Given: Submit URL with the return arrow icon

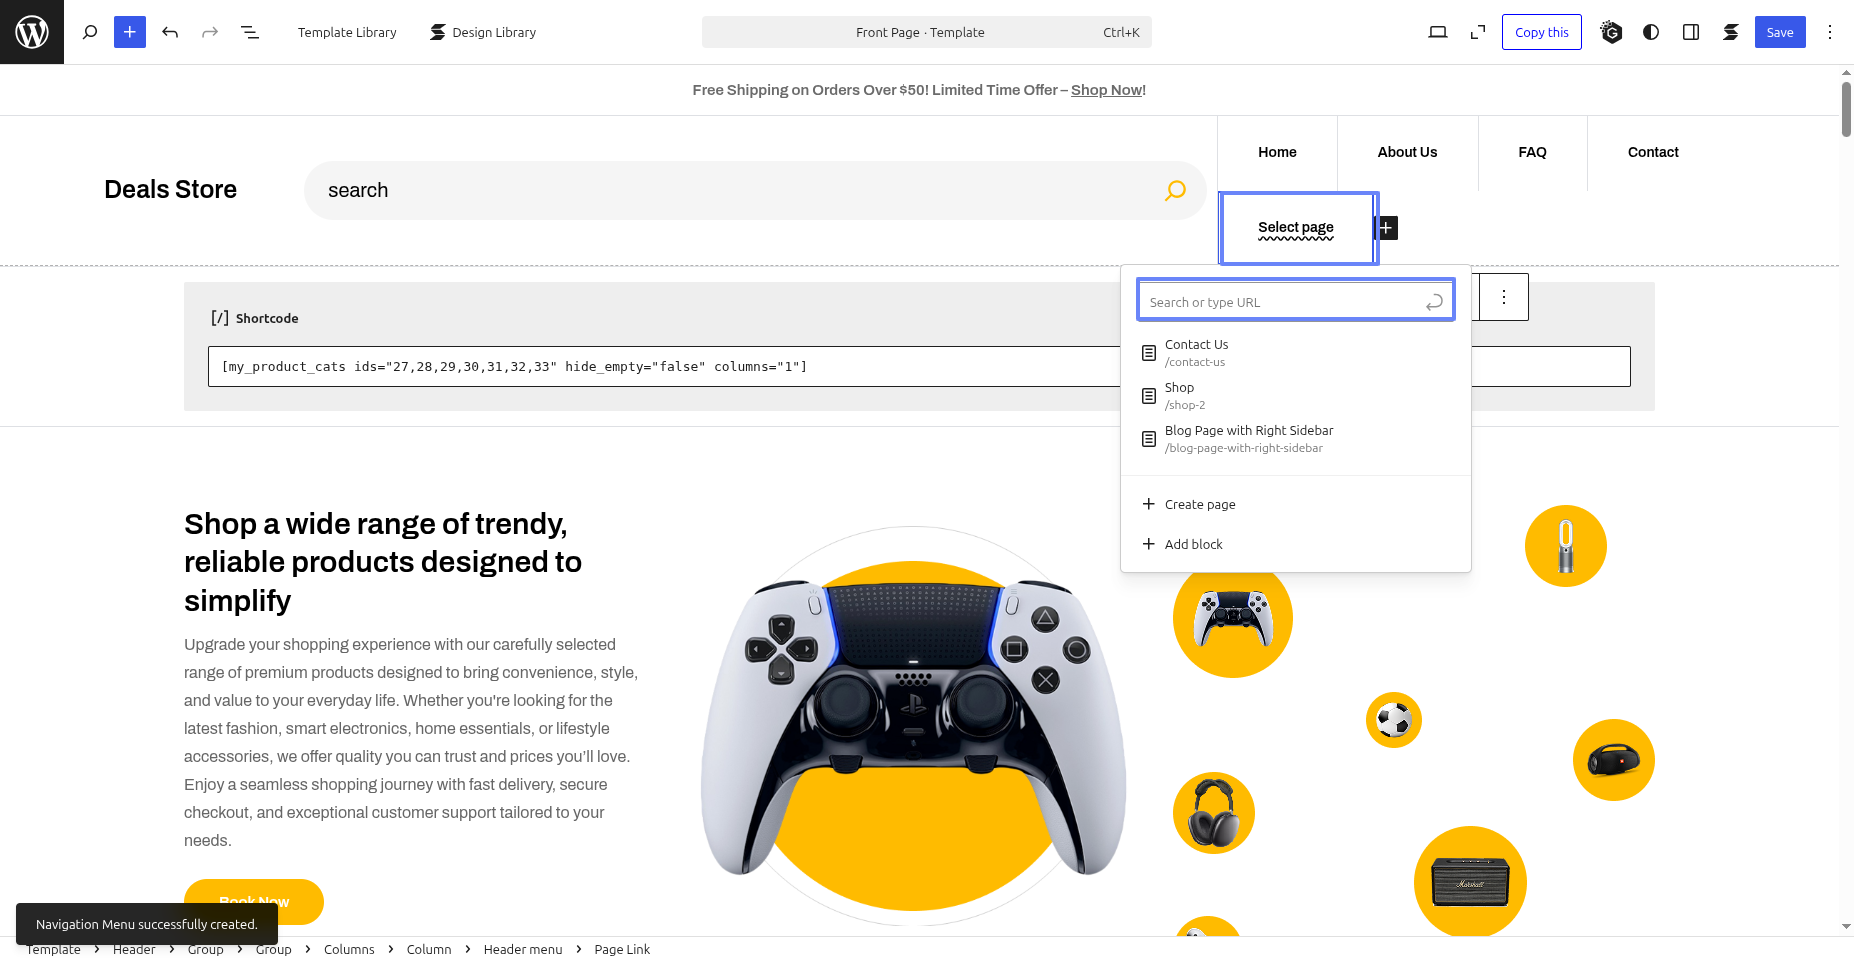Looking at the screenshot, I should pyautogui.click(x=1434, y=302).
